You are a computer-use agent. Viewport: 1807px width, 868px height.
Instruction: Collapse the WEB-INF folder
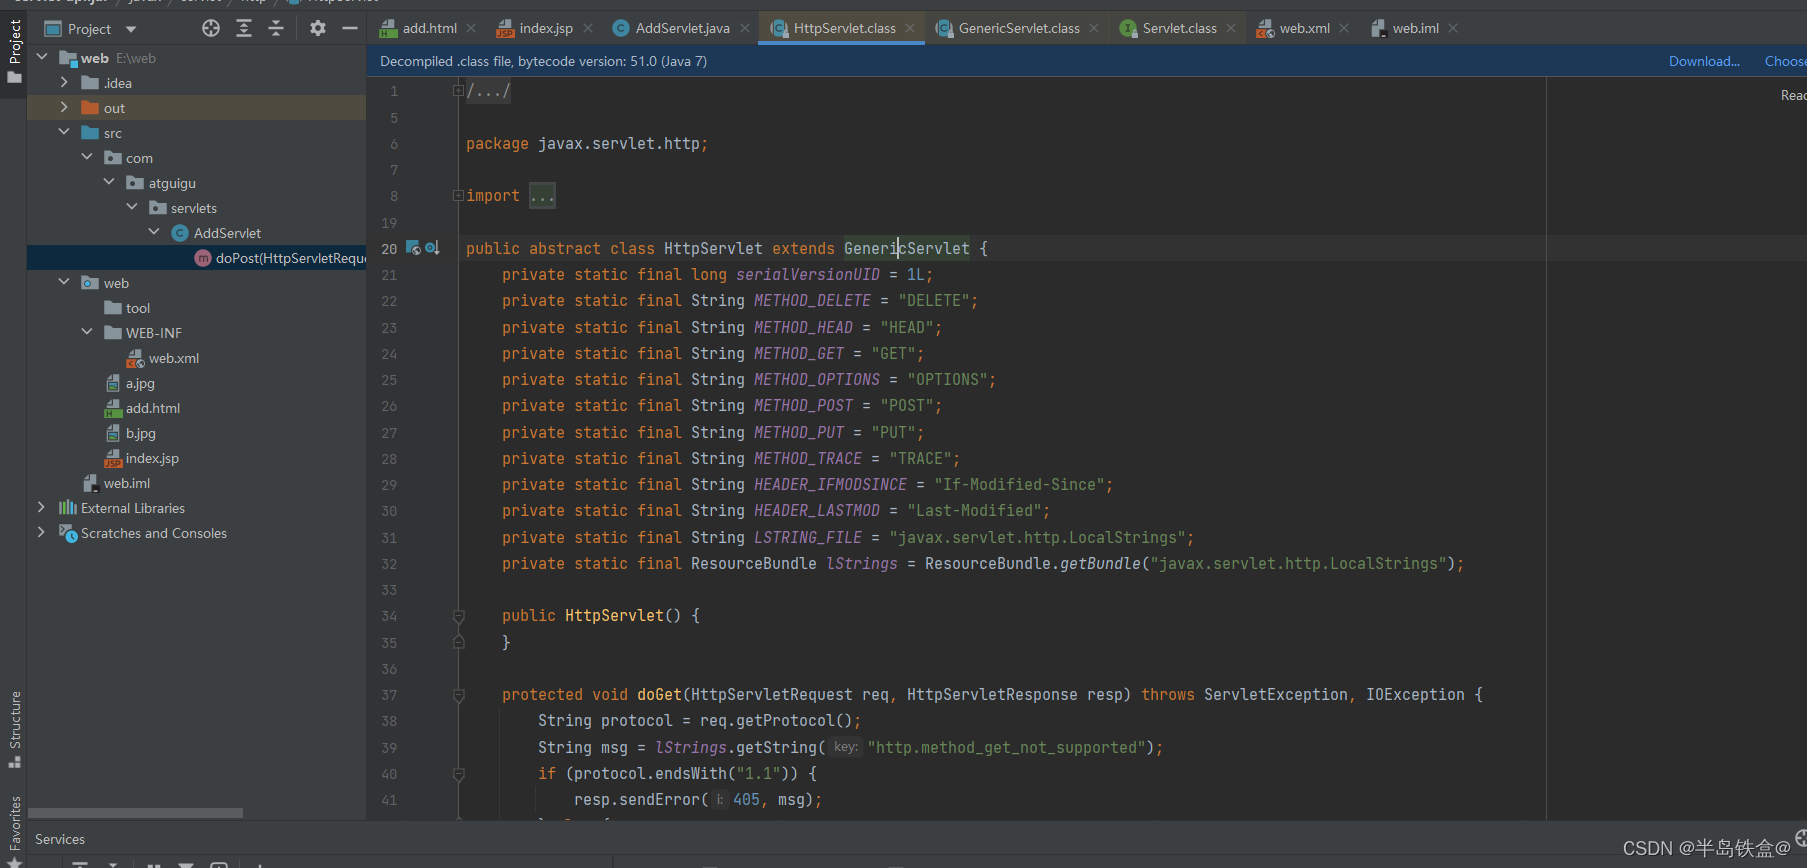[87, 332]
